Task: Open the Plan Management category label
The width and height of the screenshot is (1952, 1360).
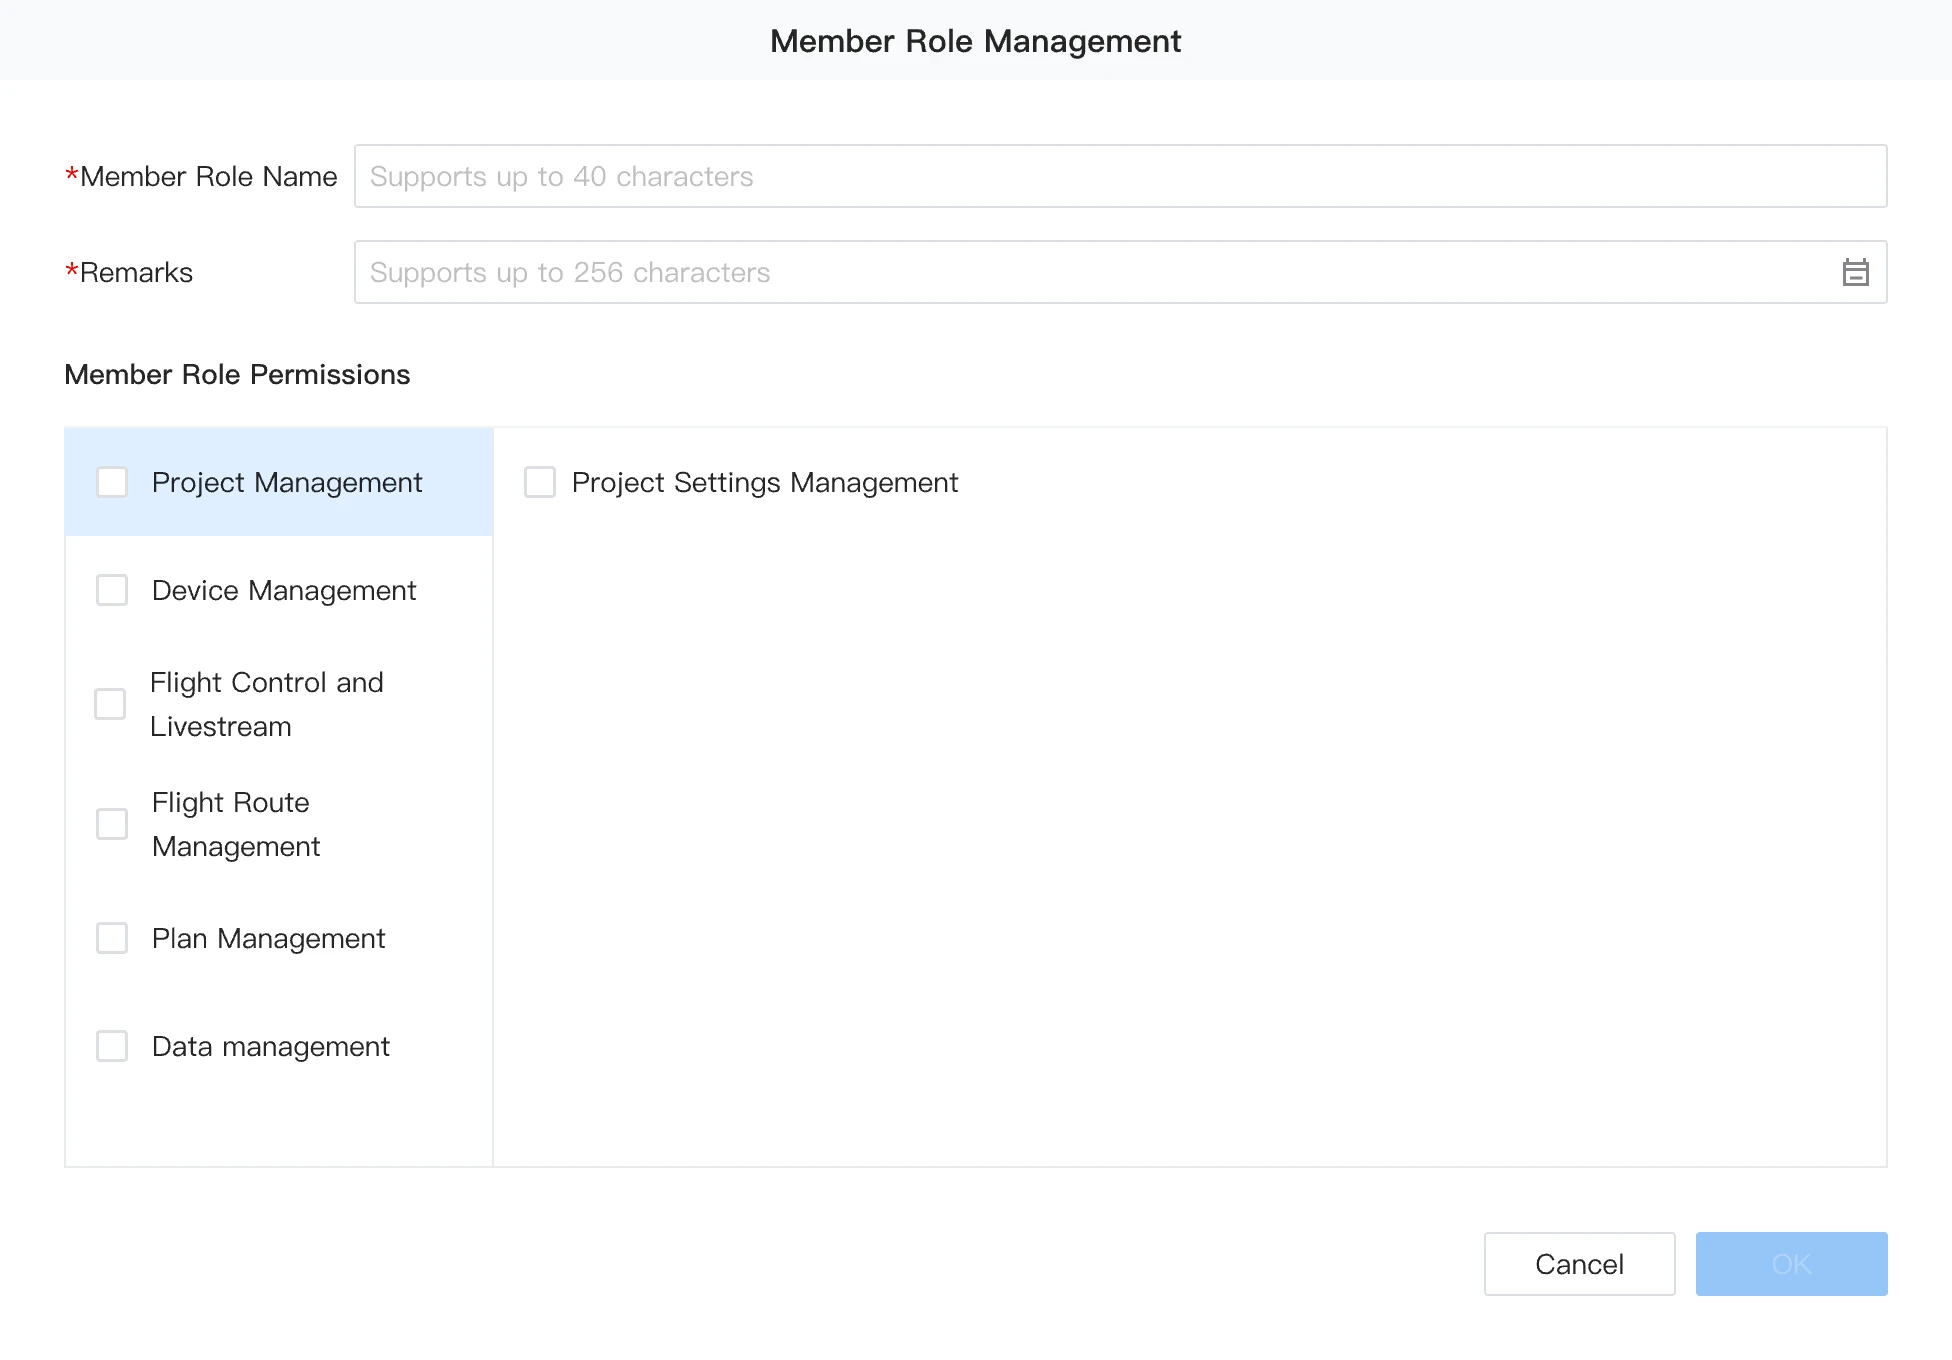Action: click(268, 938)
